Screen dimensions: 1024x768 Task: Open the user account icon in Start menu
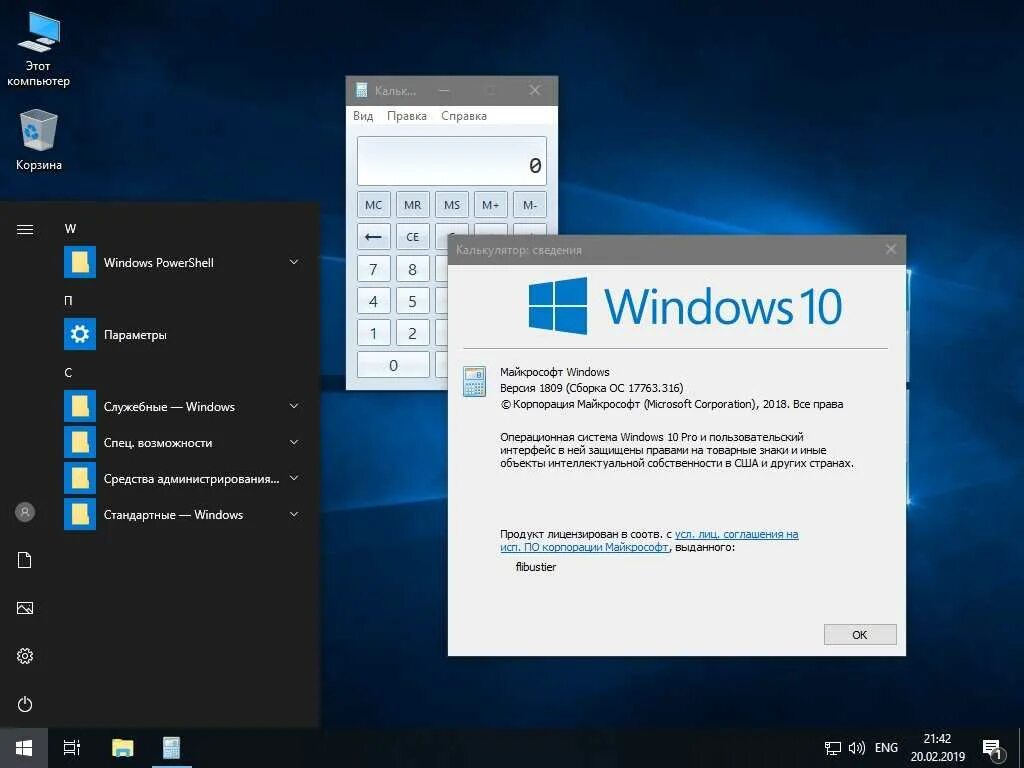point(24,512)
